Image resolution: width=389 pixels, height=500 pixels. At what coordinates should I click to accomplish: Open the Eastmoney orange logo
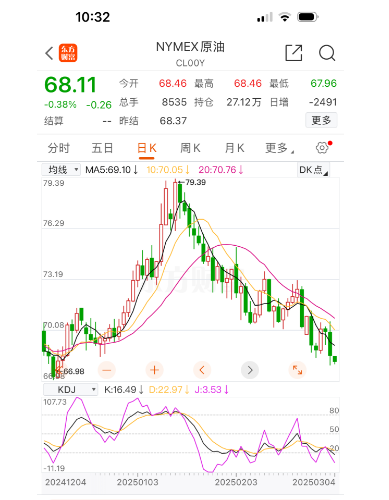68,53
